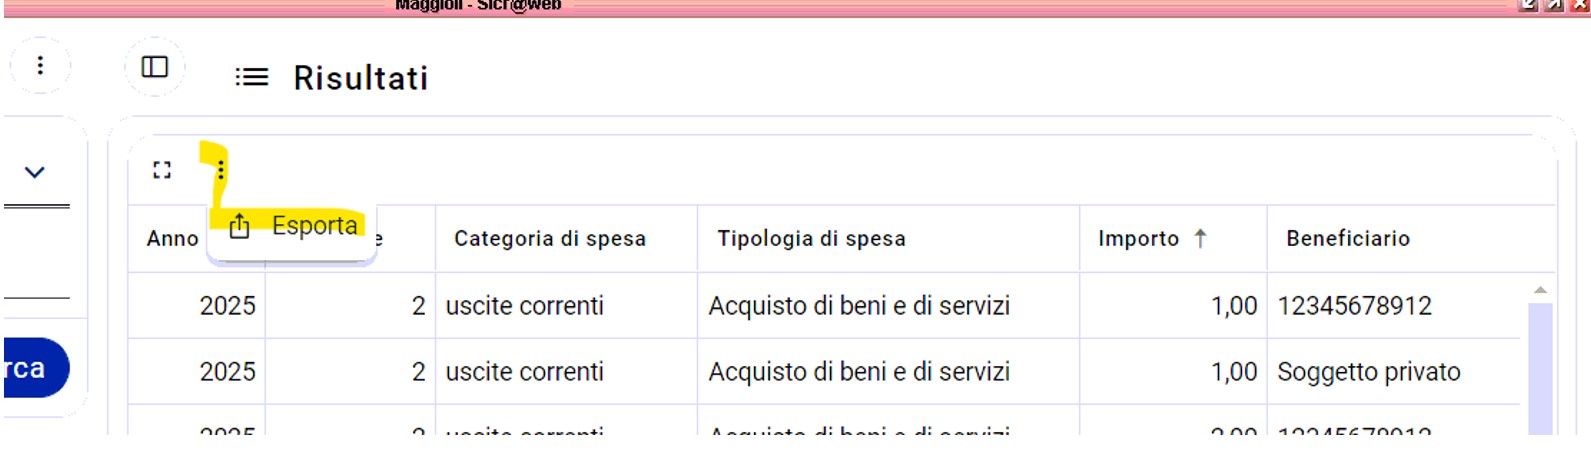Click the export share icon in menu
Screen dimensions: 1591x457
coord(240,226)
